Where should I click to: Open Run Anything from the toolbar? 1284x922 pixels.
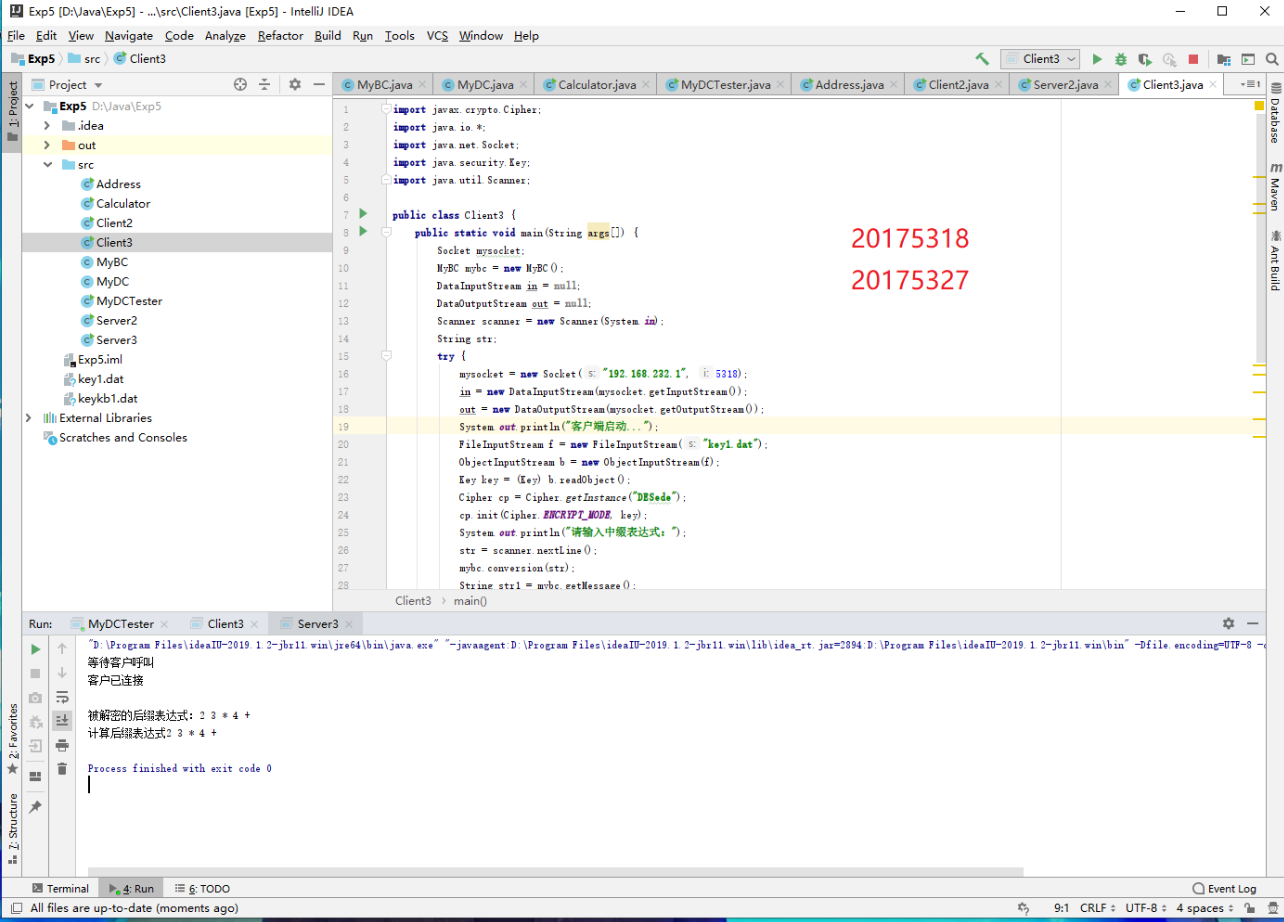(1248, 59)
